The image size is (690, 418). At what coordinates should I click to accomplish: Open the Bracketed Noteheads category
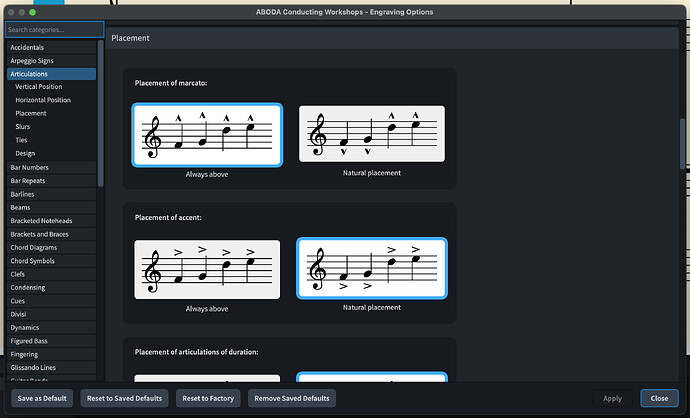[x=51, y=220]
